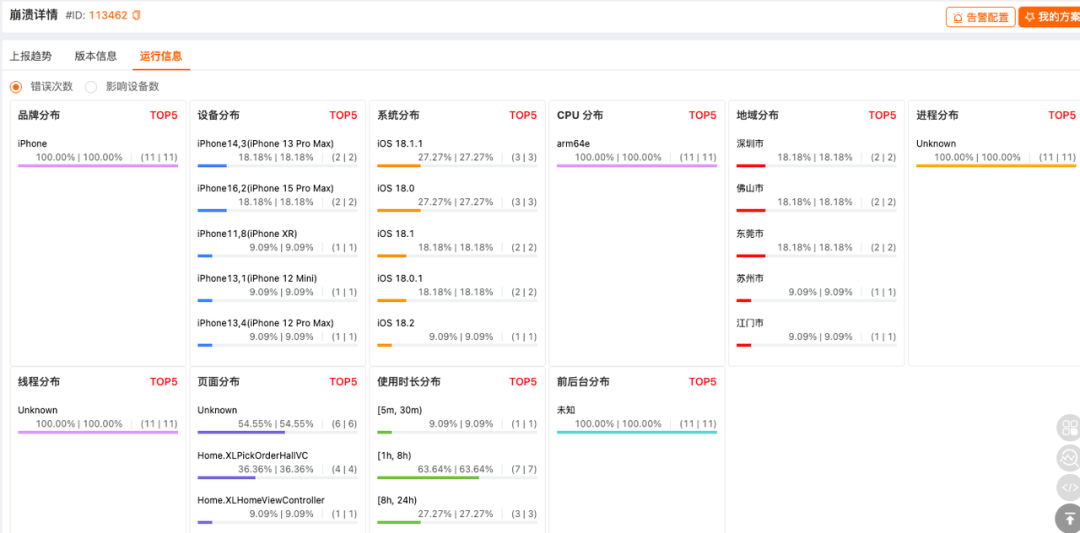Viewport: 1080px width, 533px height.
Task: Click the 使用时长分布 card title
Action: click(409, 382)
